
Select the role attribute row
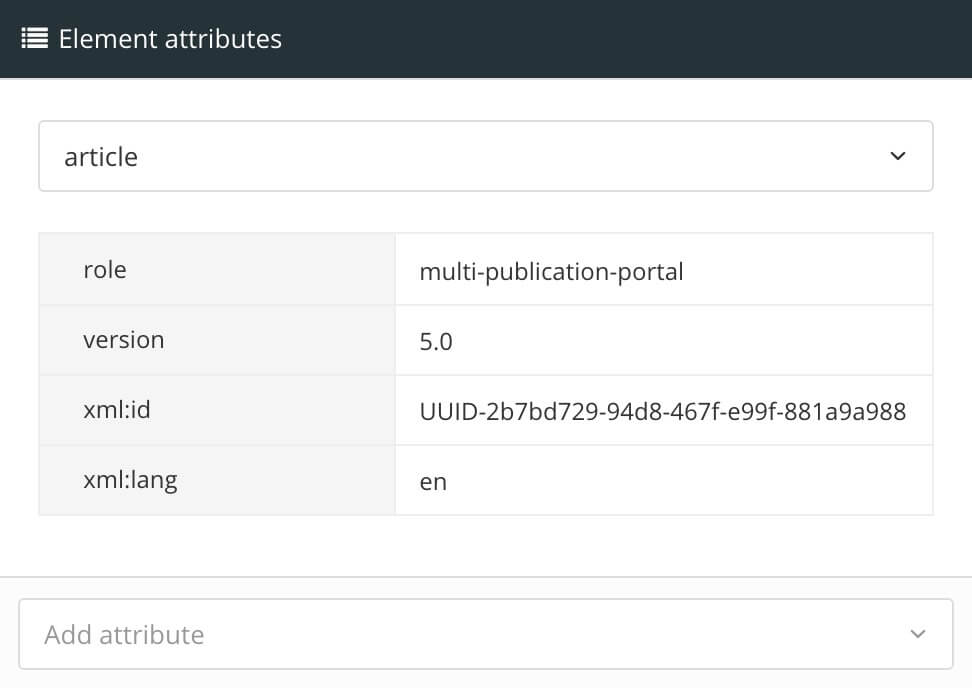[216, 269]
